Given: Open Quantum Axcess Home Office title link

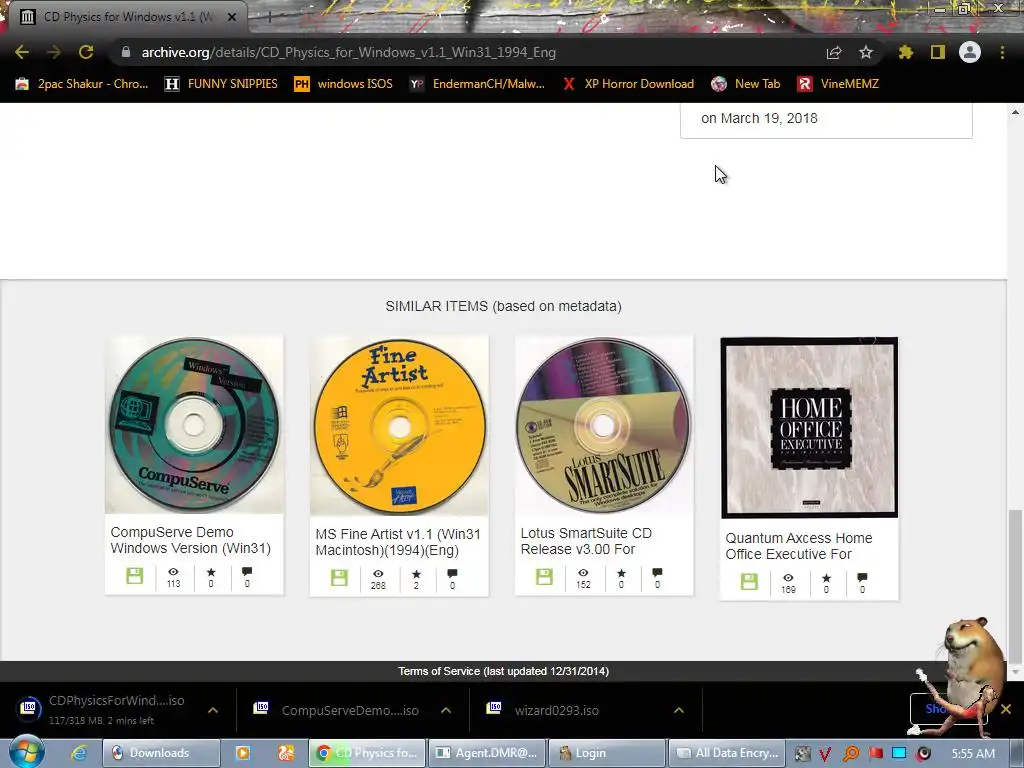Looking at the screenshot, I should [x=799, y=546].
